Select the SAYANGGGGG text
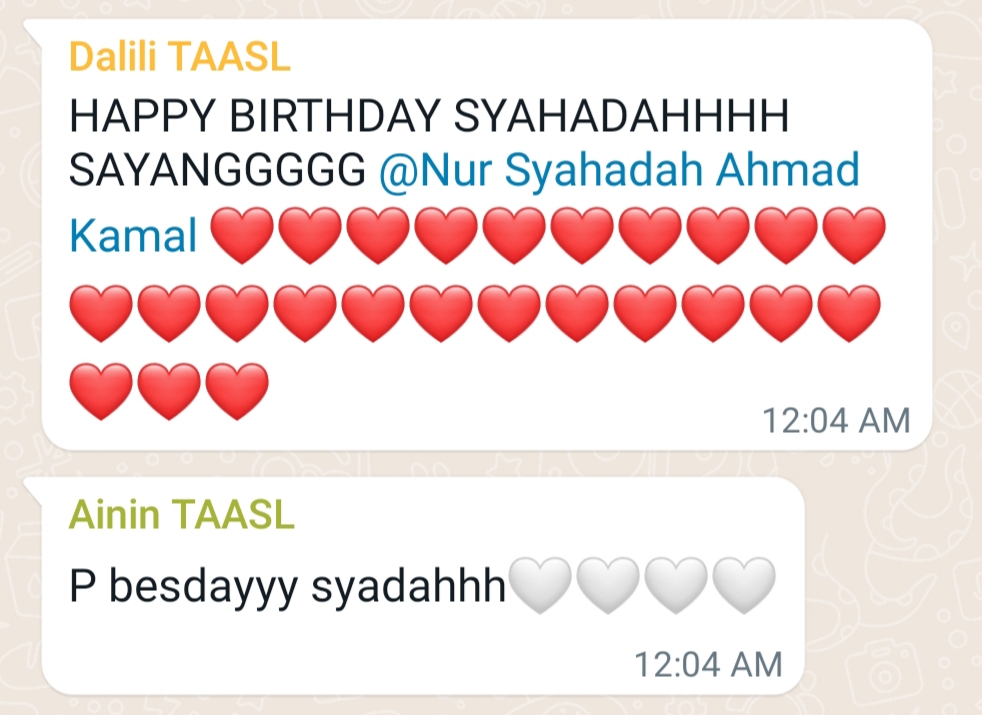Viewport: 982px width, 715px height. pos(217,170)
